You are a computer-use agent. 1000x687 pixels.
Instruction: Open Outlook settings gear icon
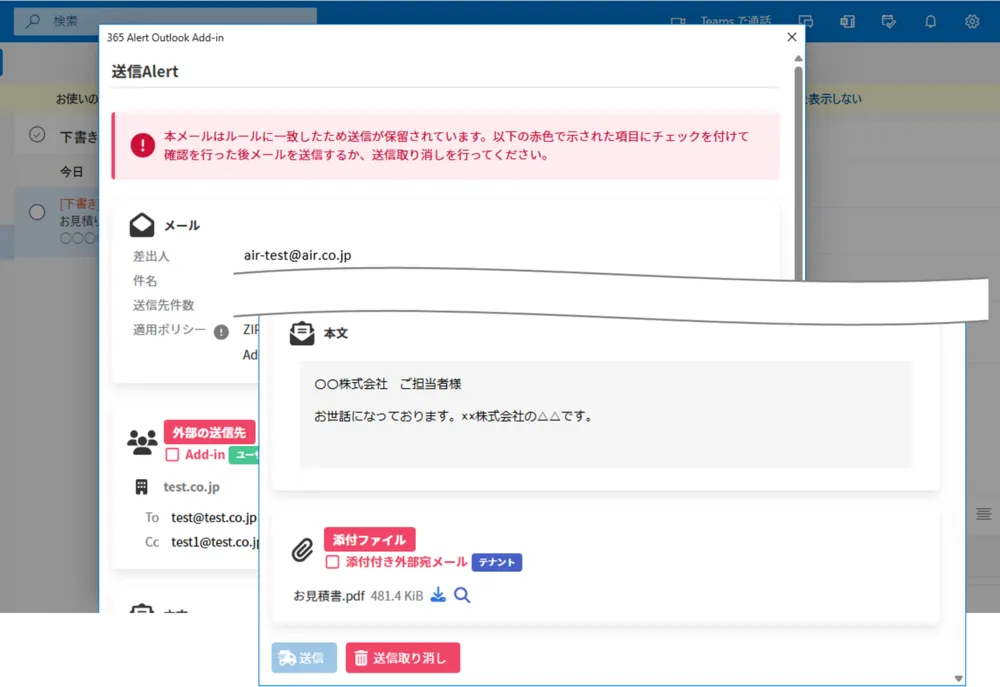click(x=971, y=21)
